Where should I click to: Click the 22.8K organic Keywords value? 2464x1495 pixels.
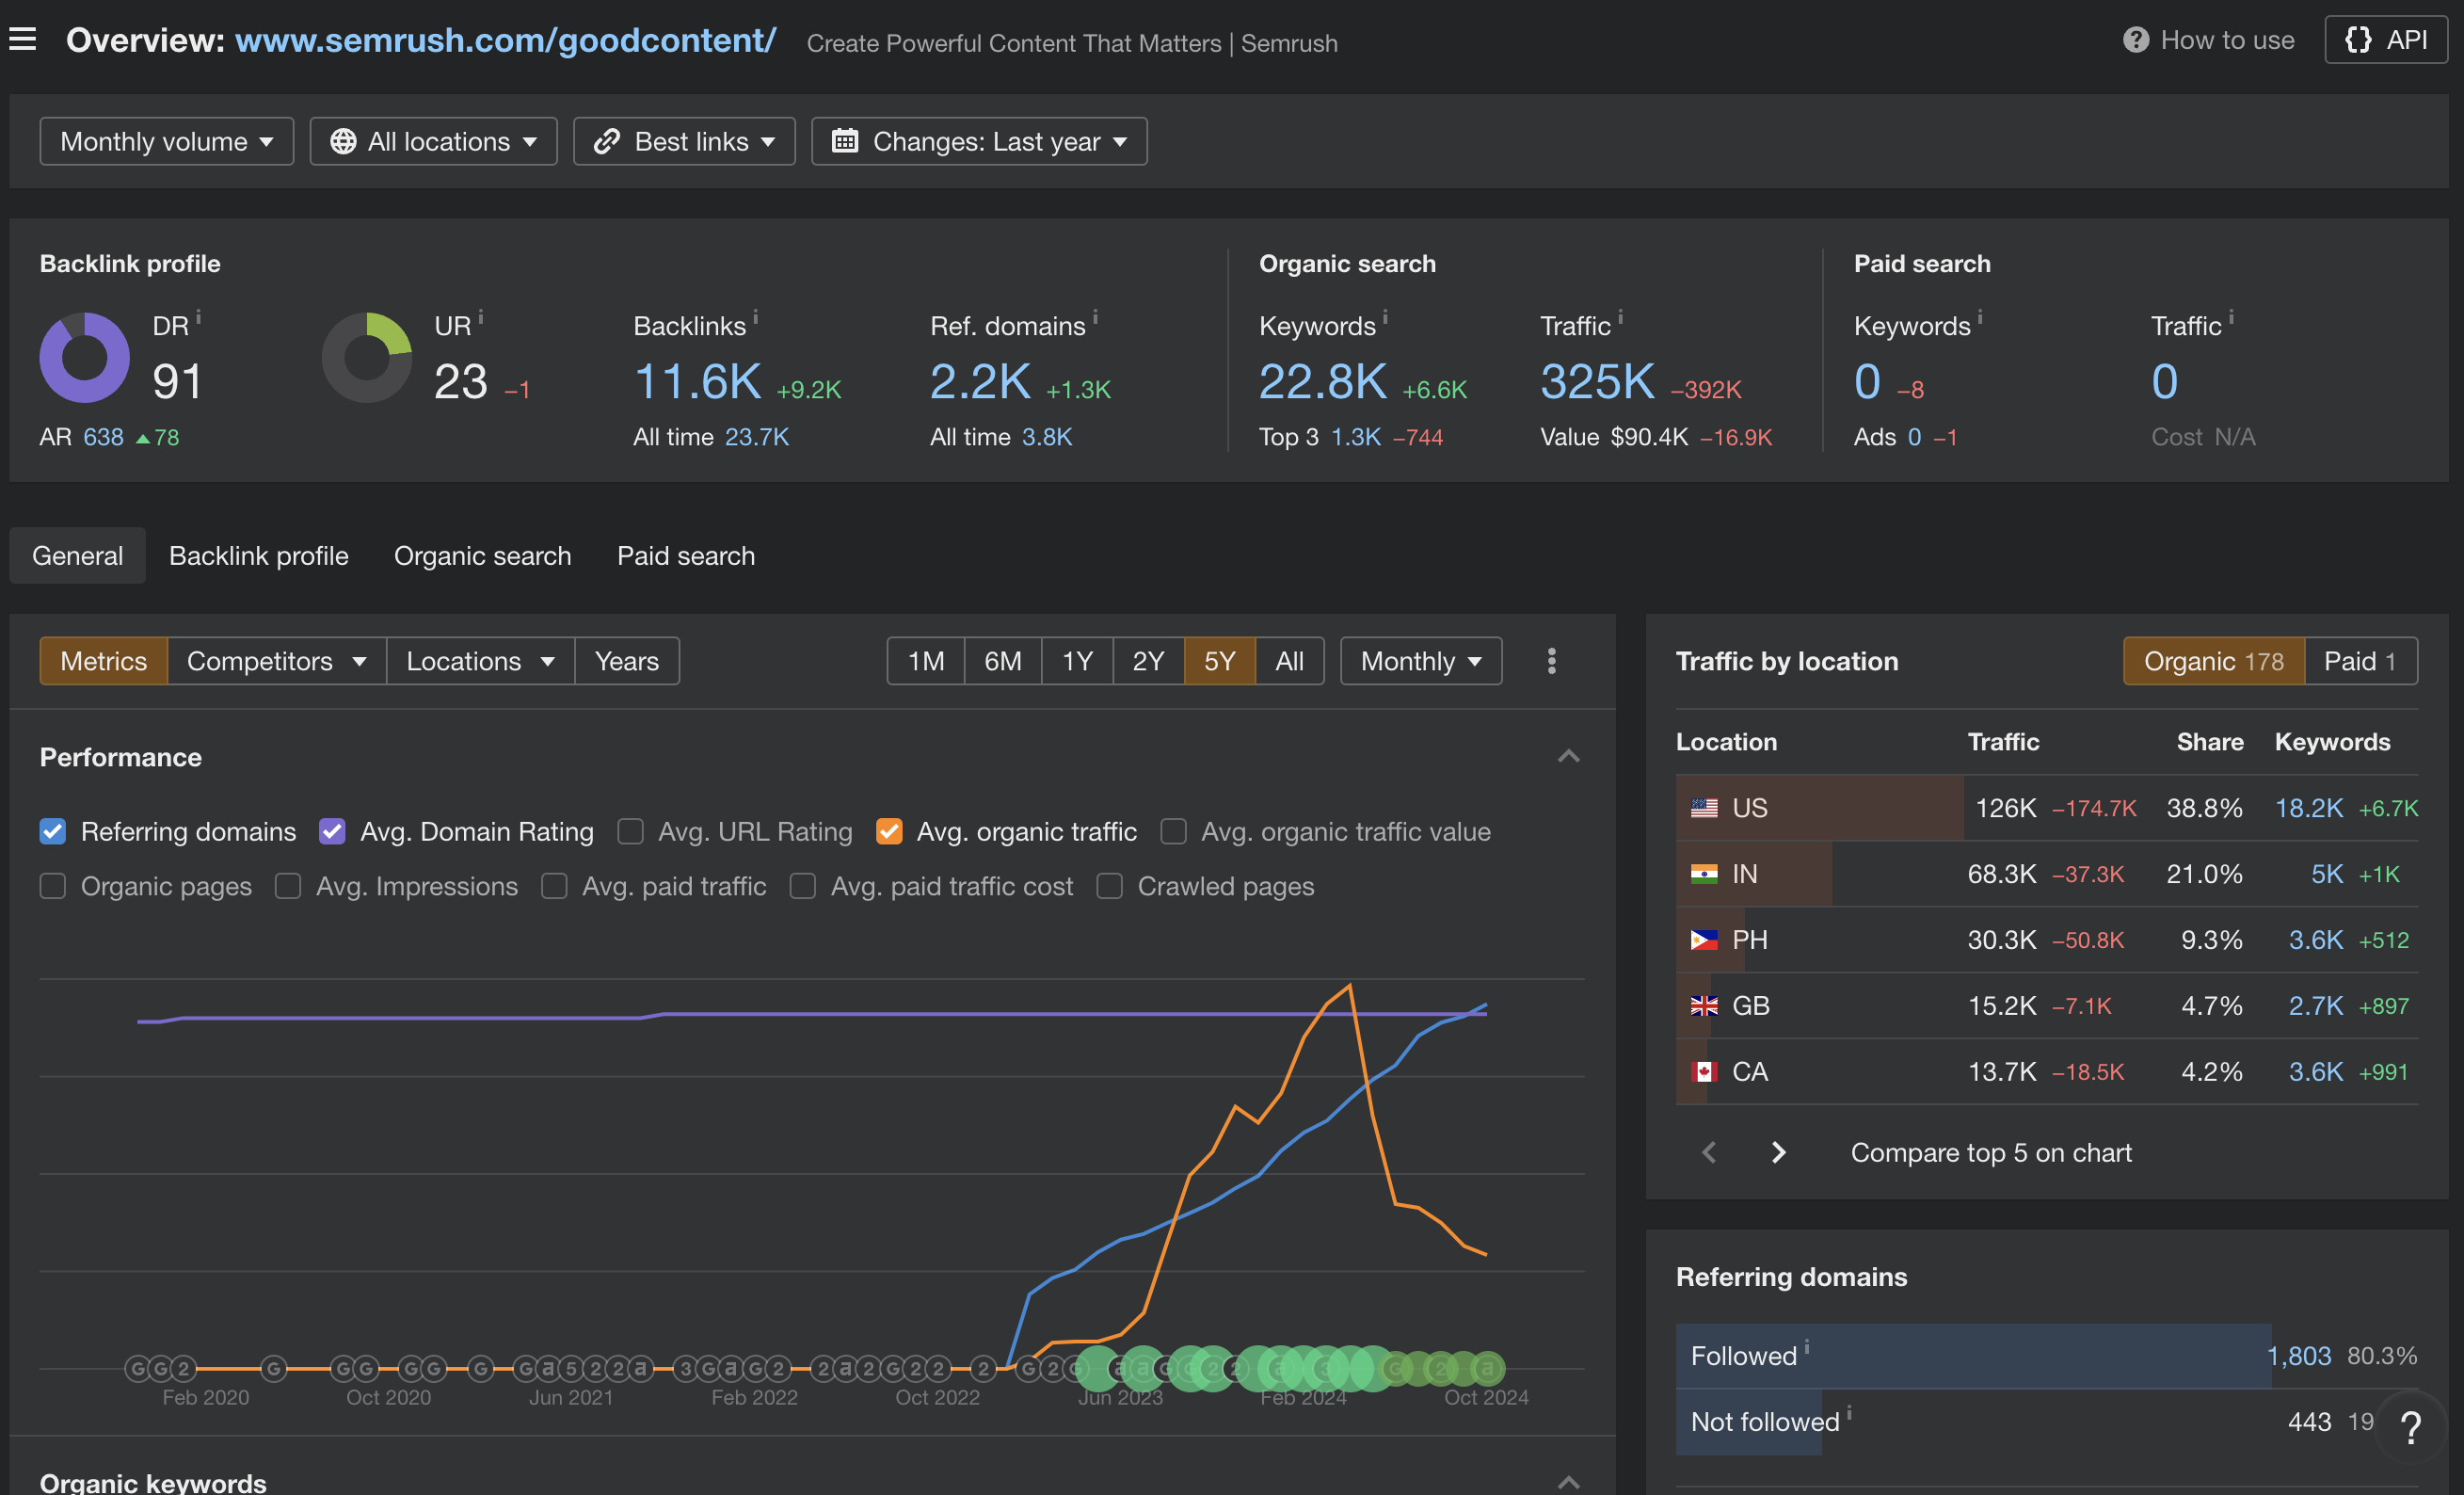(x=1323, y=382)
